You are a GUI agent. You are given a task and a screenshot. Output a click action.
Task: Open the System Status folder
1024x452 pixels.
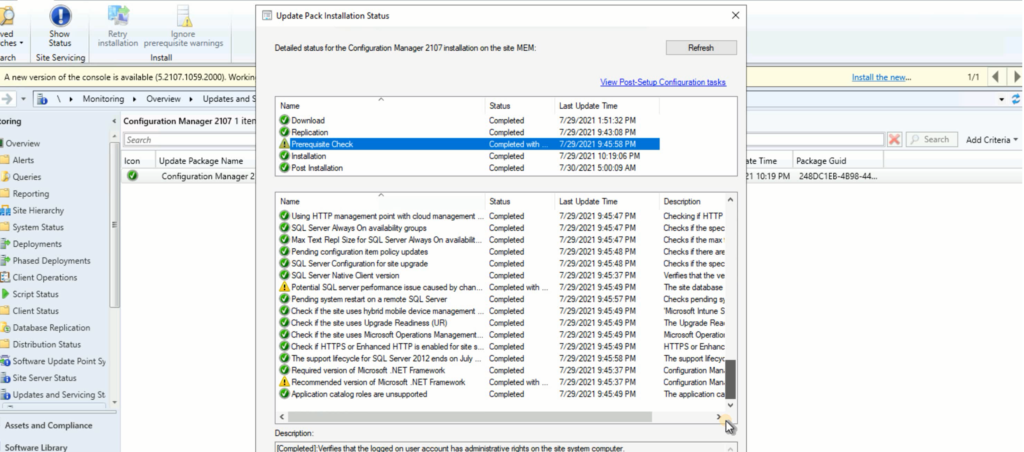[38, 227]
